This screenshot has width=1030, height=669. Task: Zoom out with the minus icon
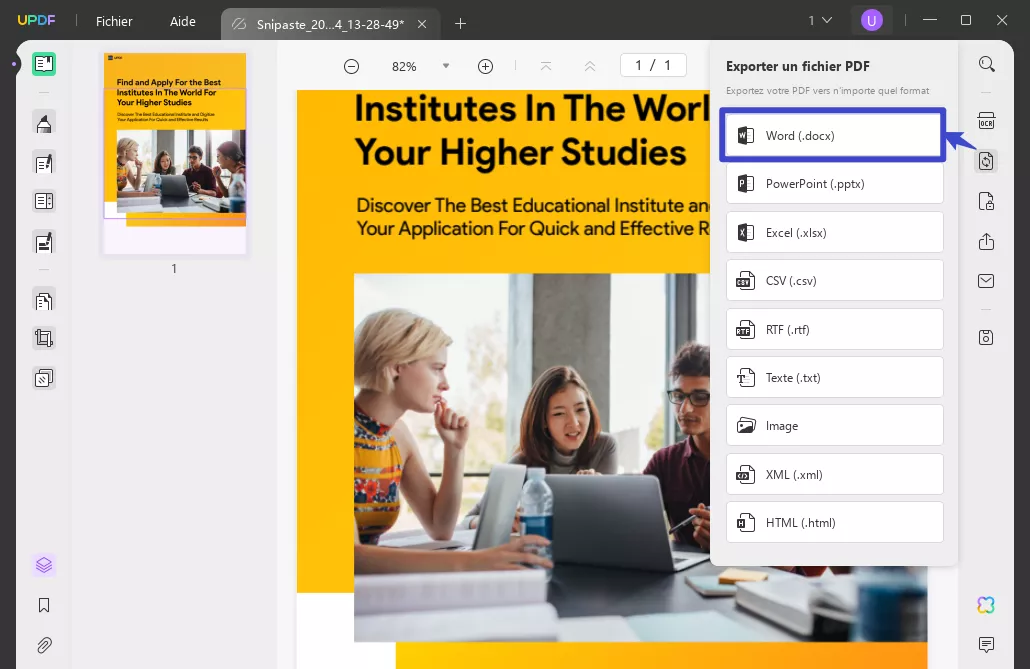[351, 66]
